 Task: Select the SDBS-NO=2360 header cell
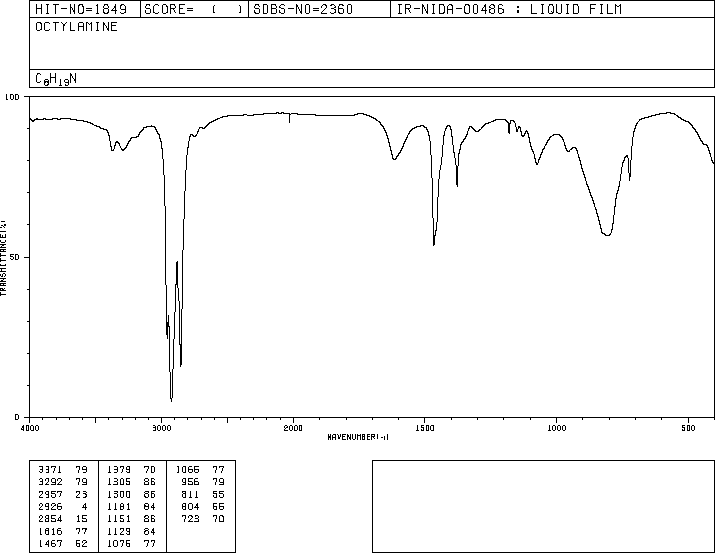319,9
